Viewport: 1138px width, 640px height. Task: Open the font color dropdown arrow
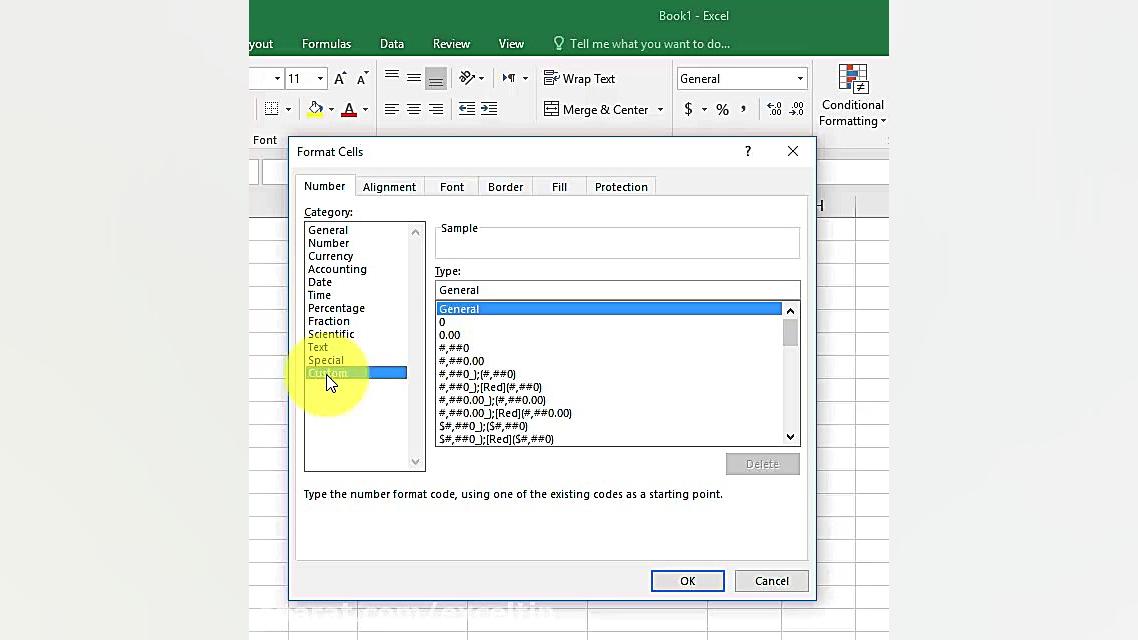[x=365, y=110]
